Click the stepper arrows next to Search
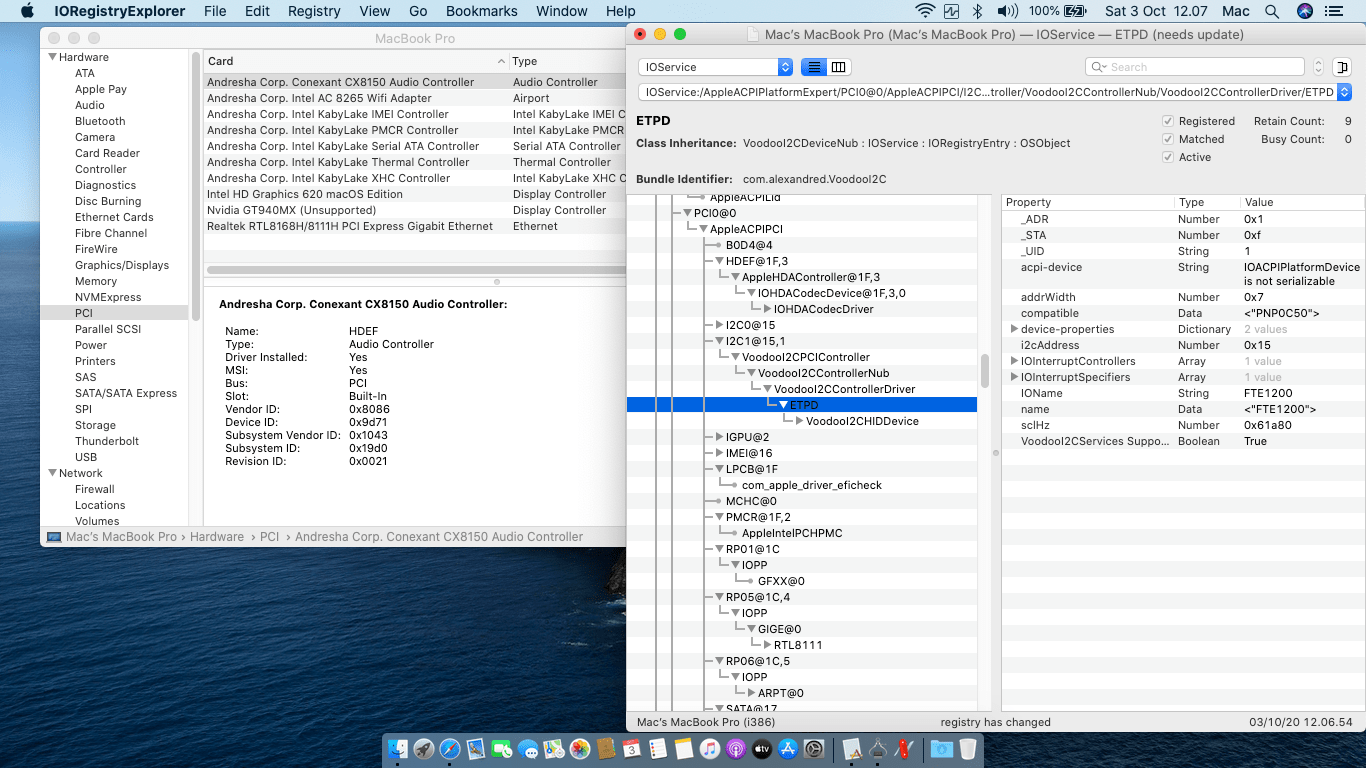 (1318, 67)
